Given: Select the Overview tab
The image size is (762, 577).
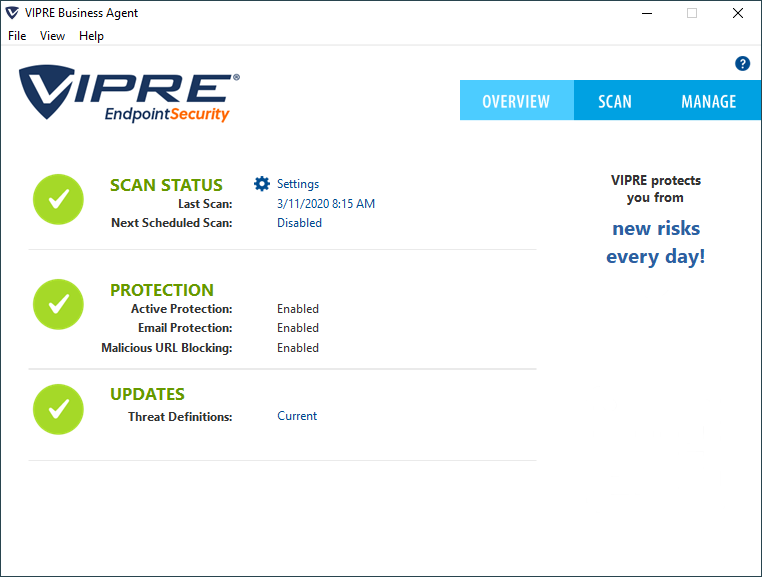Looking at the screenshot, I should (x=516, y=101).
